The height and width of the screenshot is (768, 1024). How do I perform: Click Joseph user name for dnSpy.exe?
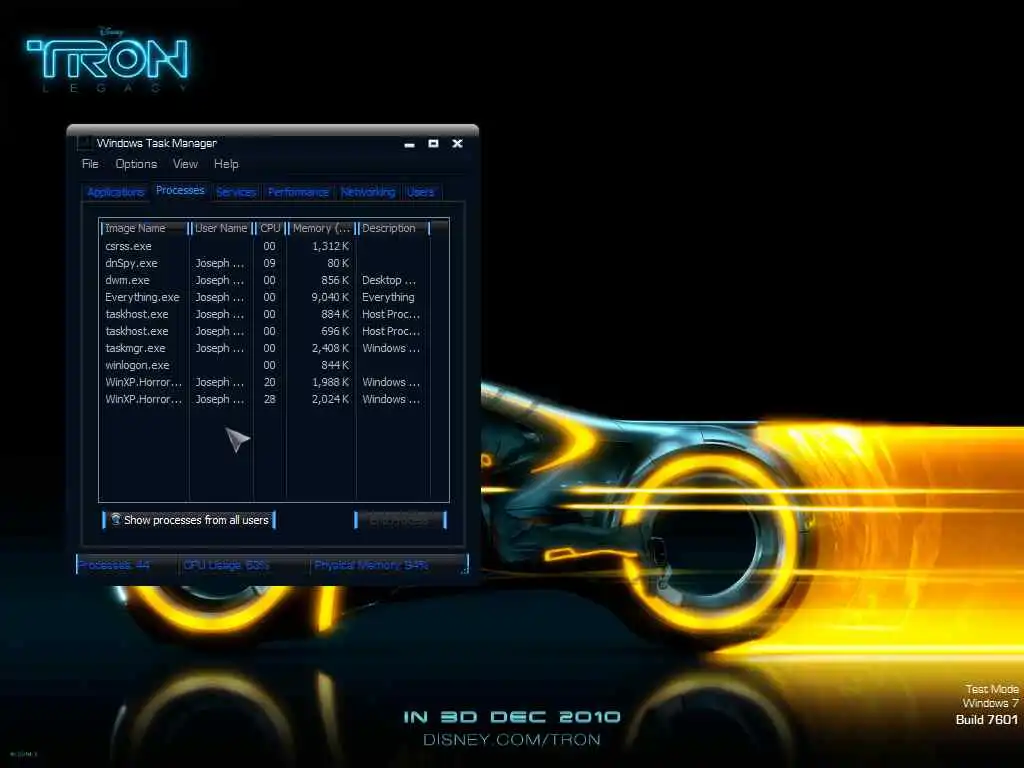pyautogui.click(x=219, y=263)
